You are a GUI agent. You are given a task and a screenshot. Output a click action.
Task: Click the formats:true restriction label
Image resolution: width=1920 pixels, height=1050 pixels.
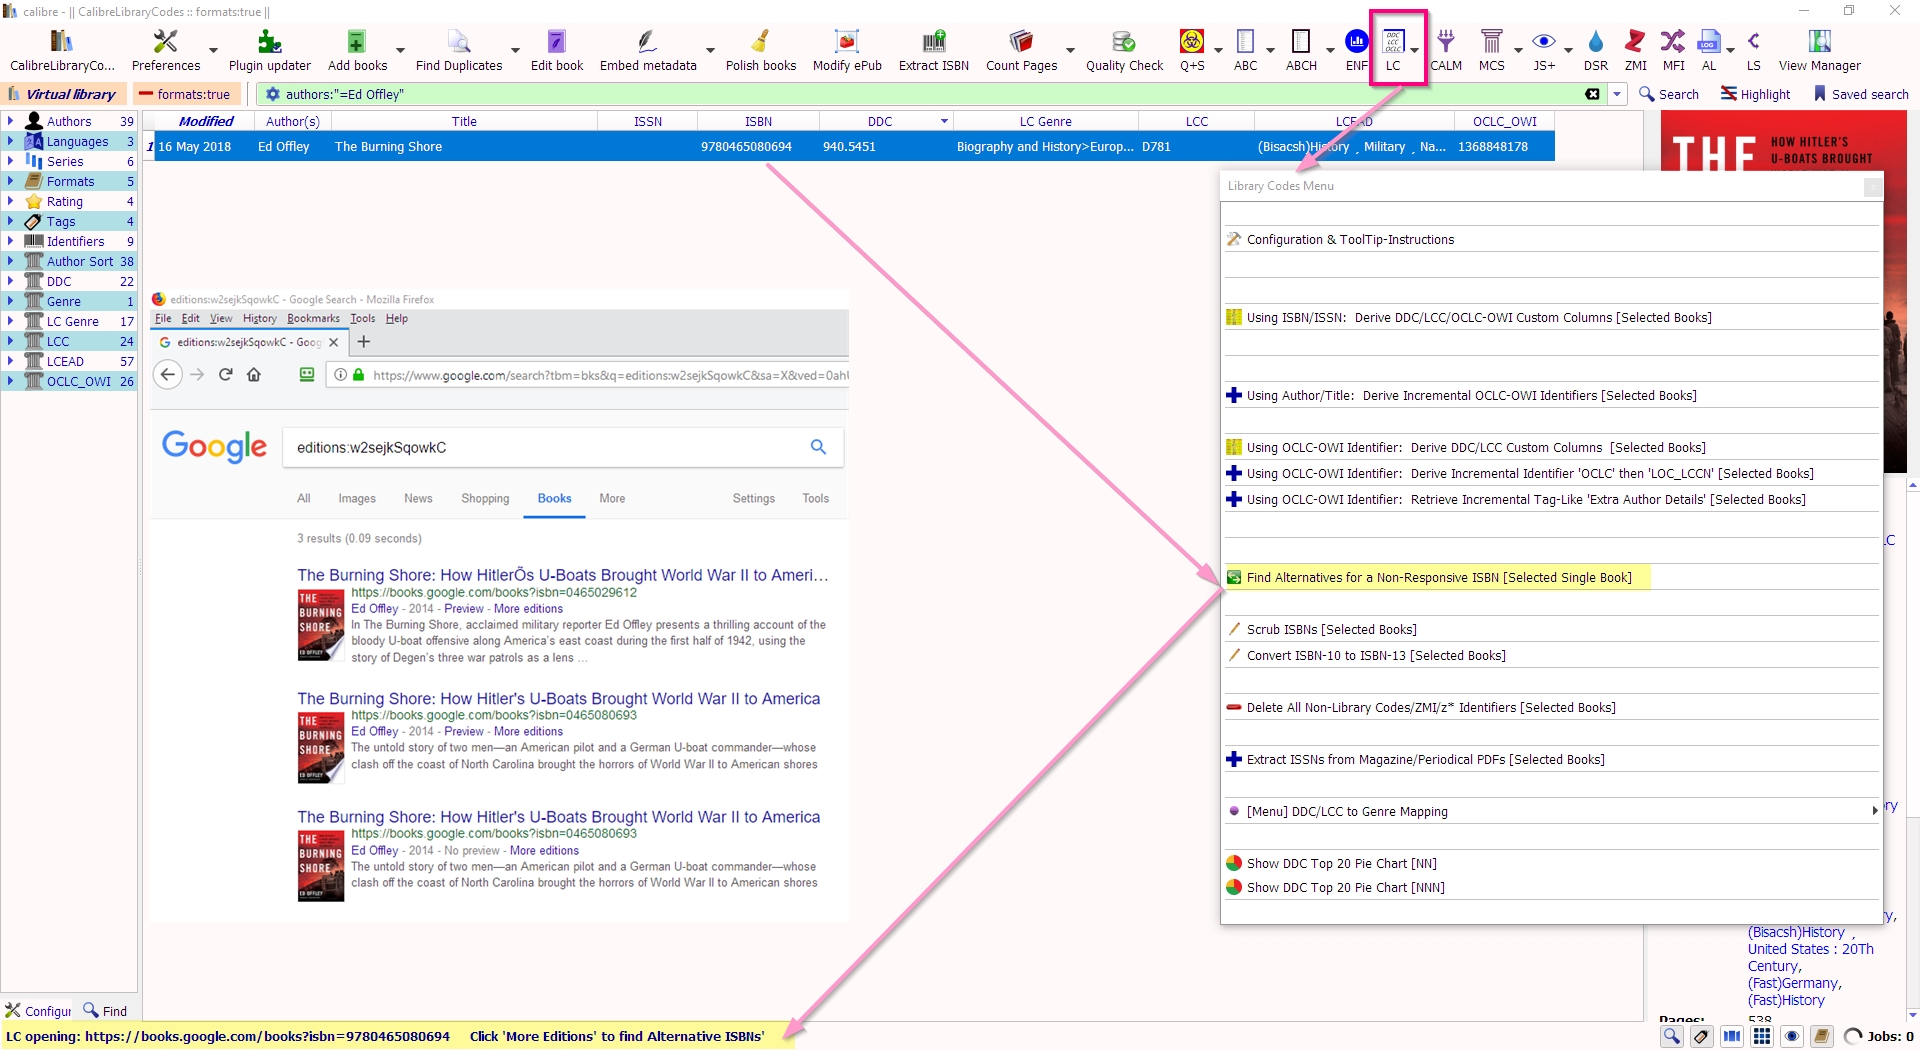point(185,94)
